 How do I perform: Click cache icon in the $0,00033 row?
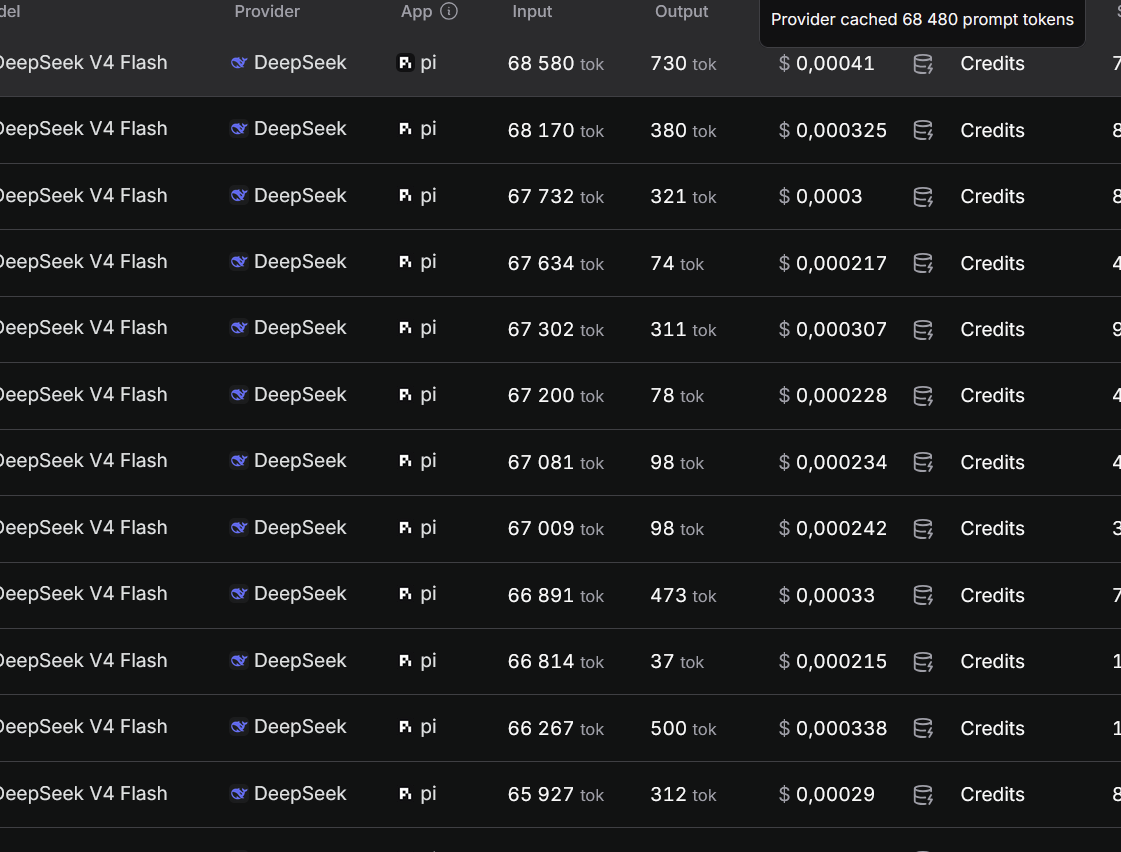[x=923, y=595]
